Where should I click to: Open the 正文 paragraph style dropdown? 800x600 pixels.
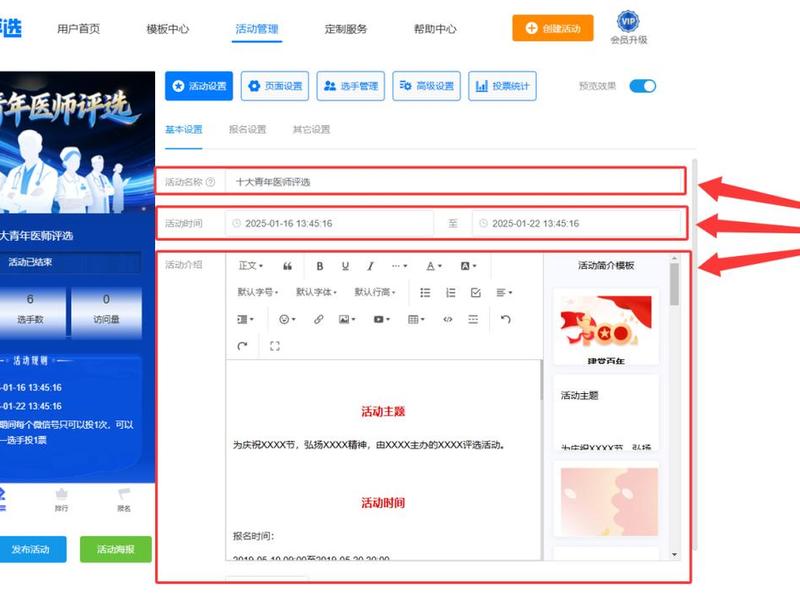click(251, 266)
